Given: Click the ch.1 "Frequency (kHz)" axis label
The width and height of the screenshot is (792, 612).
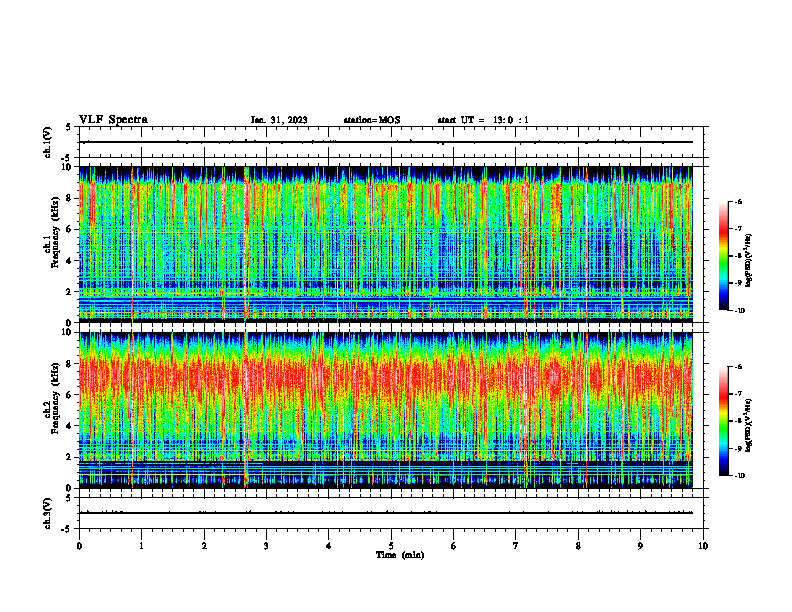Looking at the screenshot, I should tap(55, 232).
